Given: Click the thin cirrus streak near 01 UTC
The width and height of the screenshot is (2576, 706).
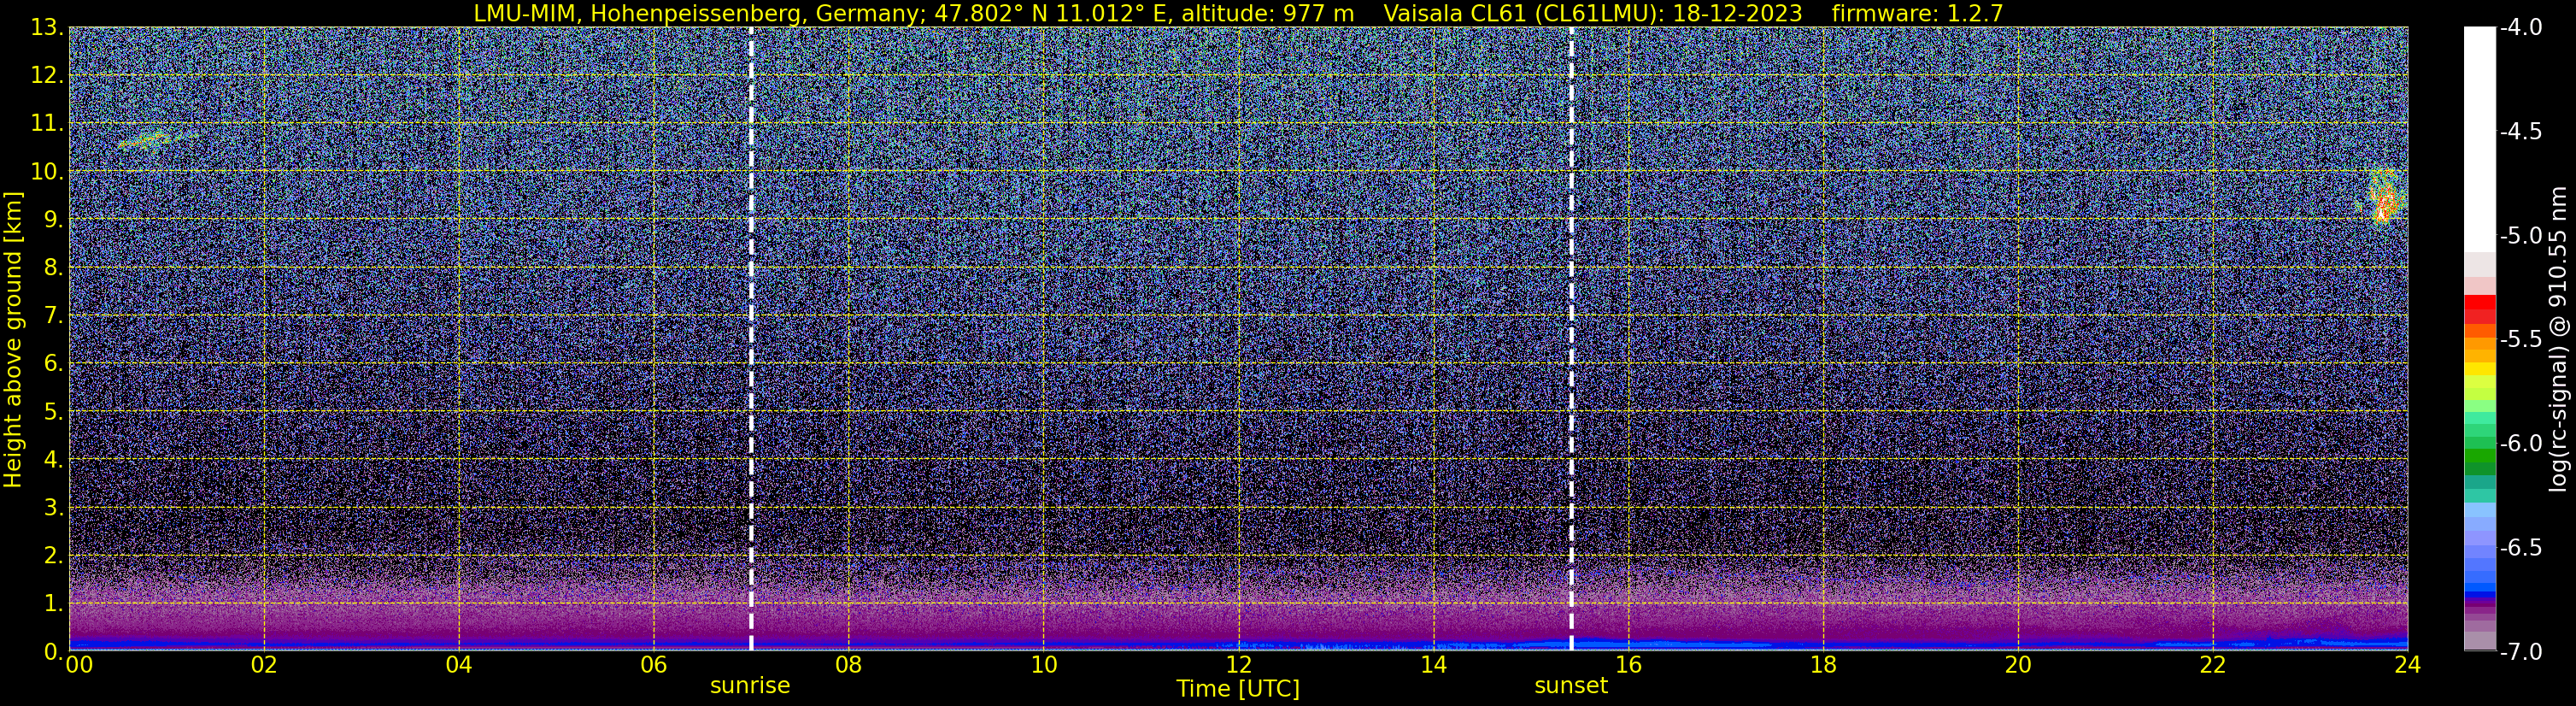Looking at the screenshot, I should pyautogui.click(x=156, y=139).
